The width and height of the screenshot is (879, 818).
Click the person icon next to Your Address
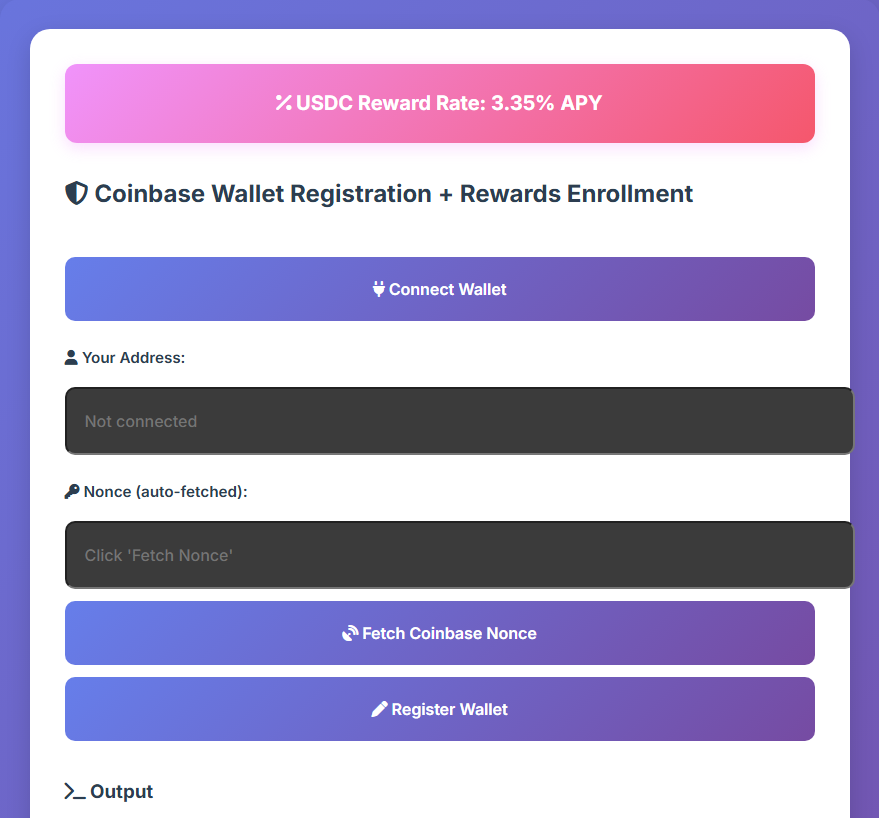pos(71,358)
